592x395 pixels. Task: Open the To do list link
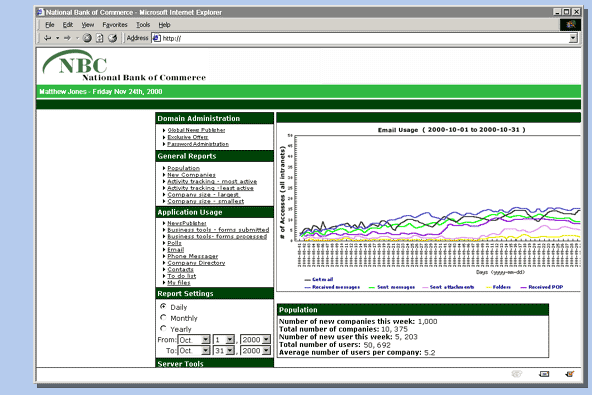click(x=182, y=276)
